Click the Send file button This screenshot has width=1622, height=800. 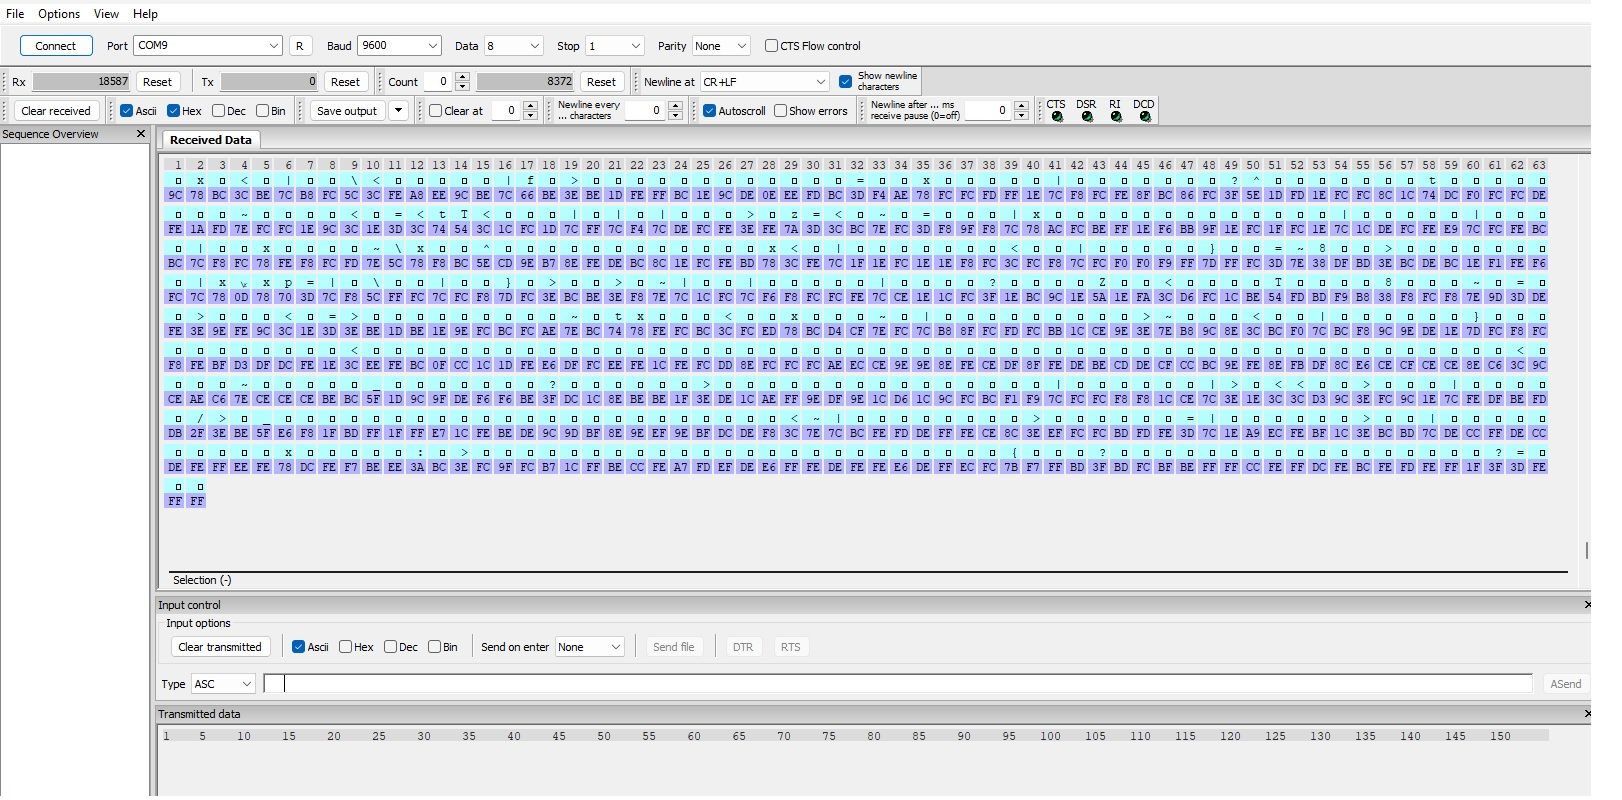(x=673, y=647)
